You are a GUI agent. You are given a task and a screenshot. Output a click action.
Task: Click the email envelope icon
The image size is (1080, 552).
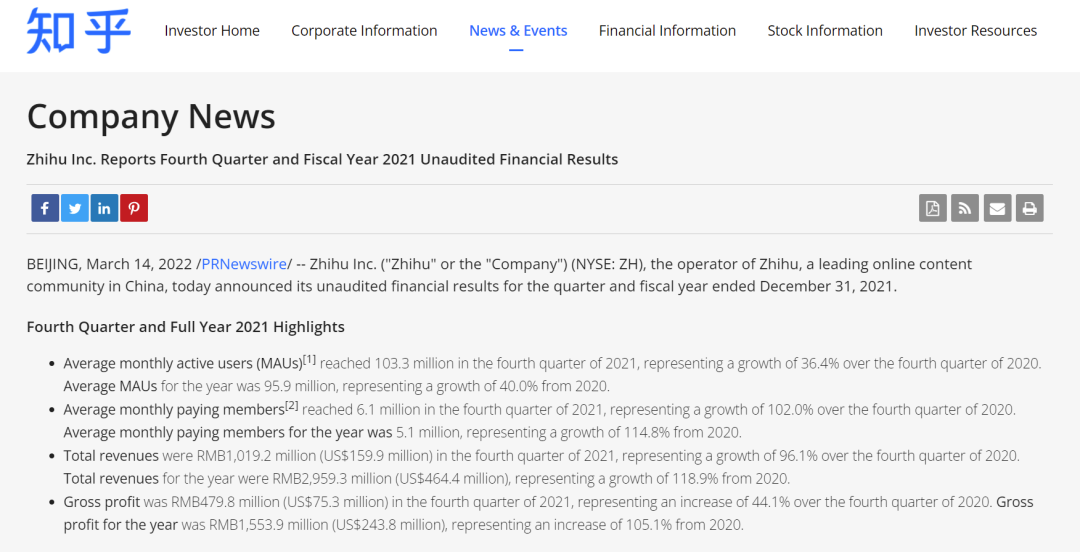click(997, 208)
